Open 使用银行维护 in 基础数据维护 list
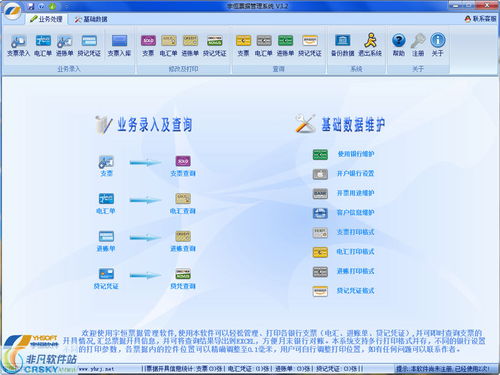The width and height of the screenshot is (500, 375). (343, 154)
